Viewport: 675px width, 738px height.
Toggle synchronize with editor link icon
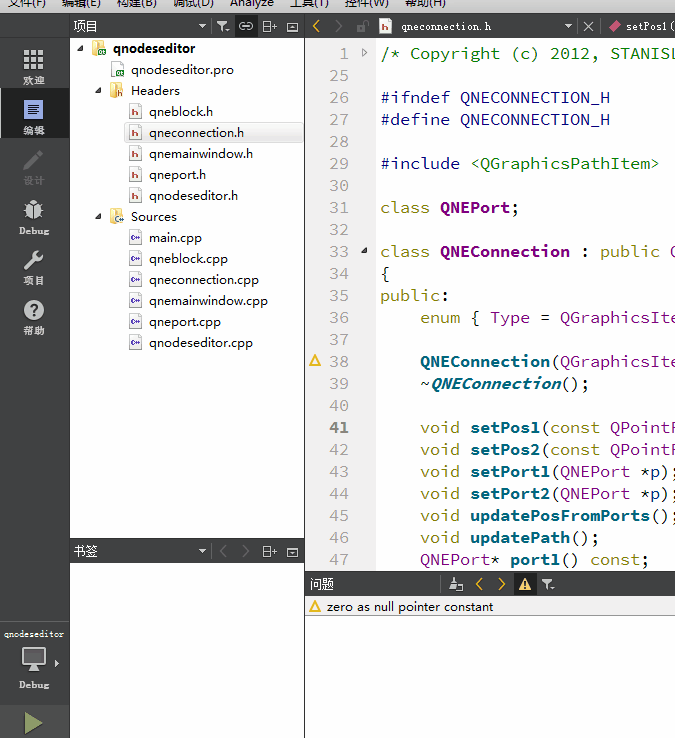pyautogui.click(x=246, y=26)
